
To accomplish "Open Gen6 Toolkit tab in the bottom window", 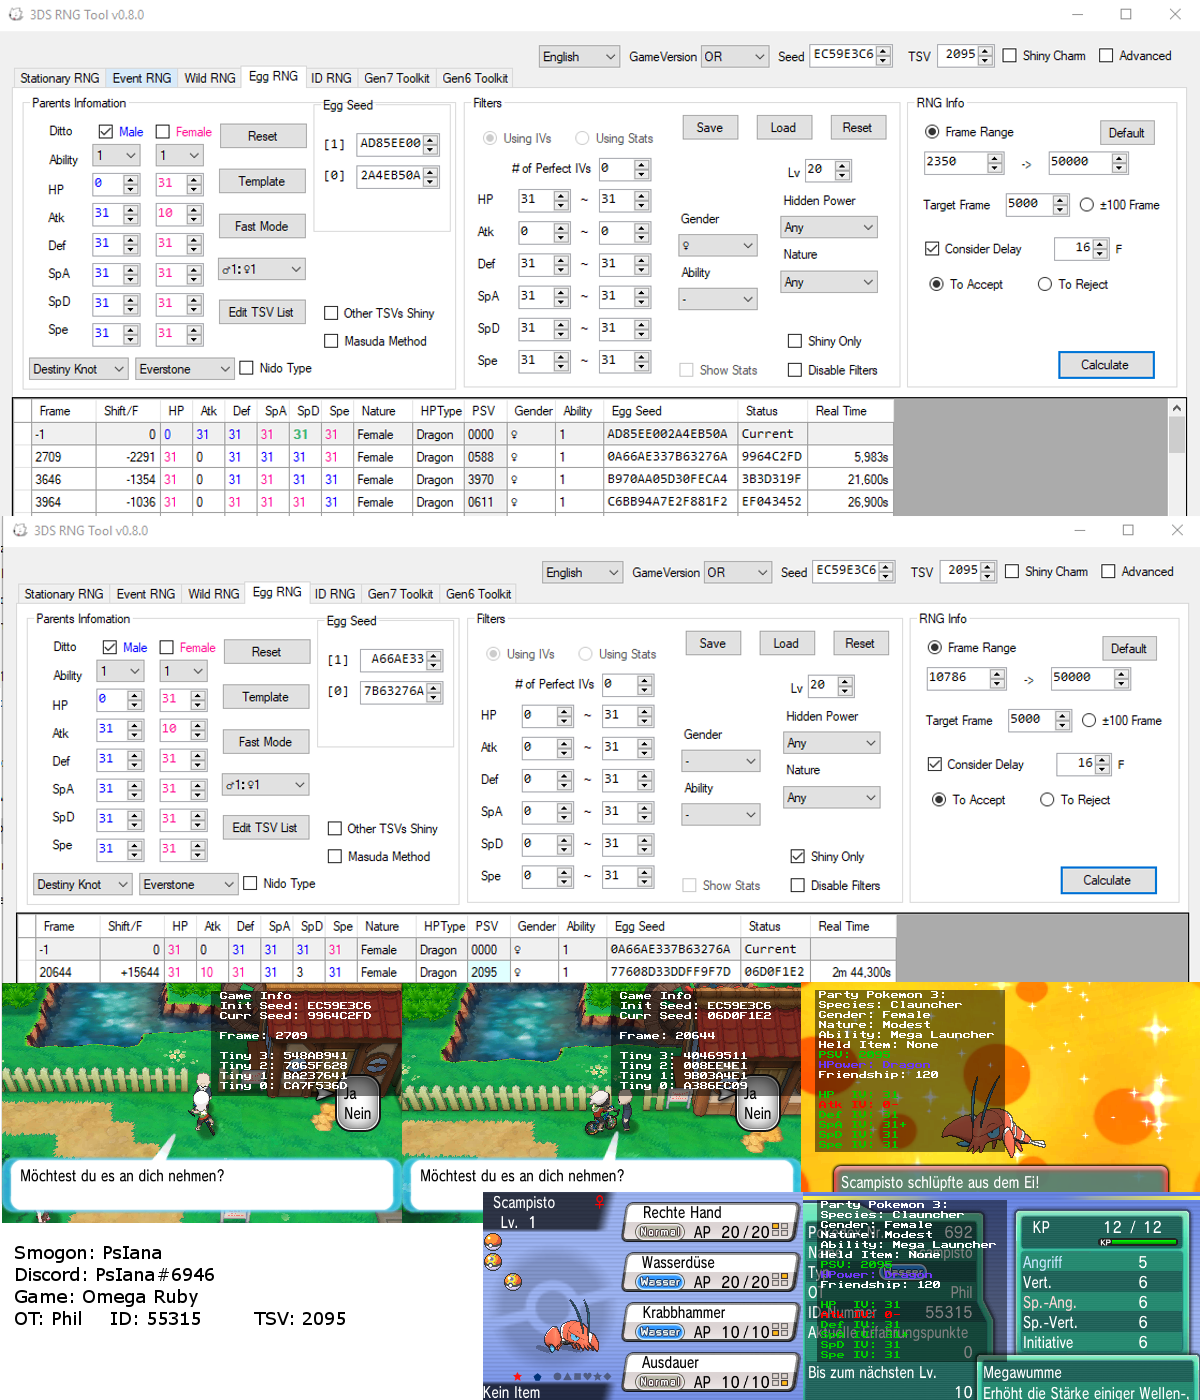I will [479, 594].
